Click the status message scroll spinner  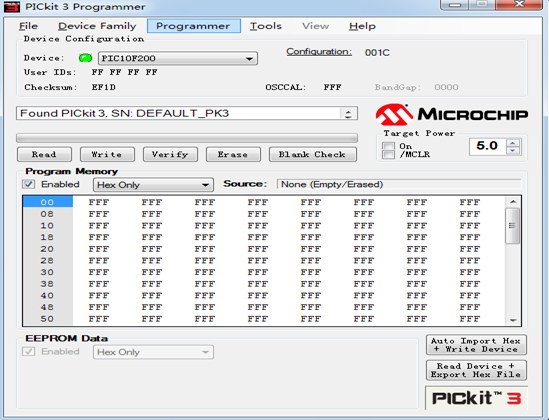(x=348, y=114)
